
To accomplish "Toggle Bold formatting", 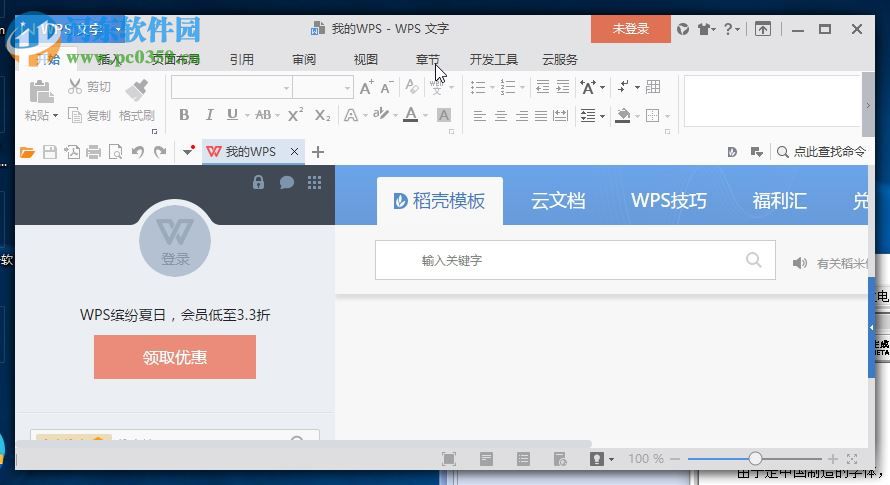I will 184,115.
